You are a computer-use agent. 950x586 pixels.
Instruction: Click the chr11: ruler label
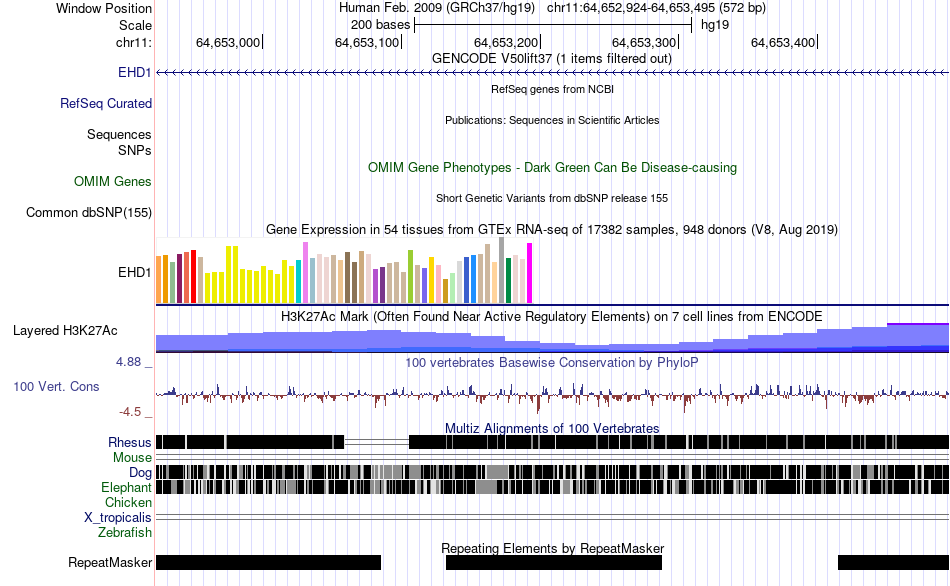[133, 43]
